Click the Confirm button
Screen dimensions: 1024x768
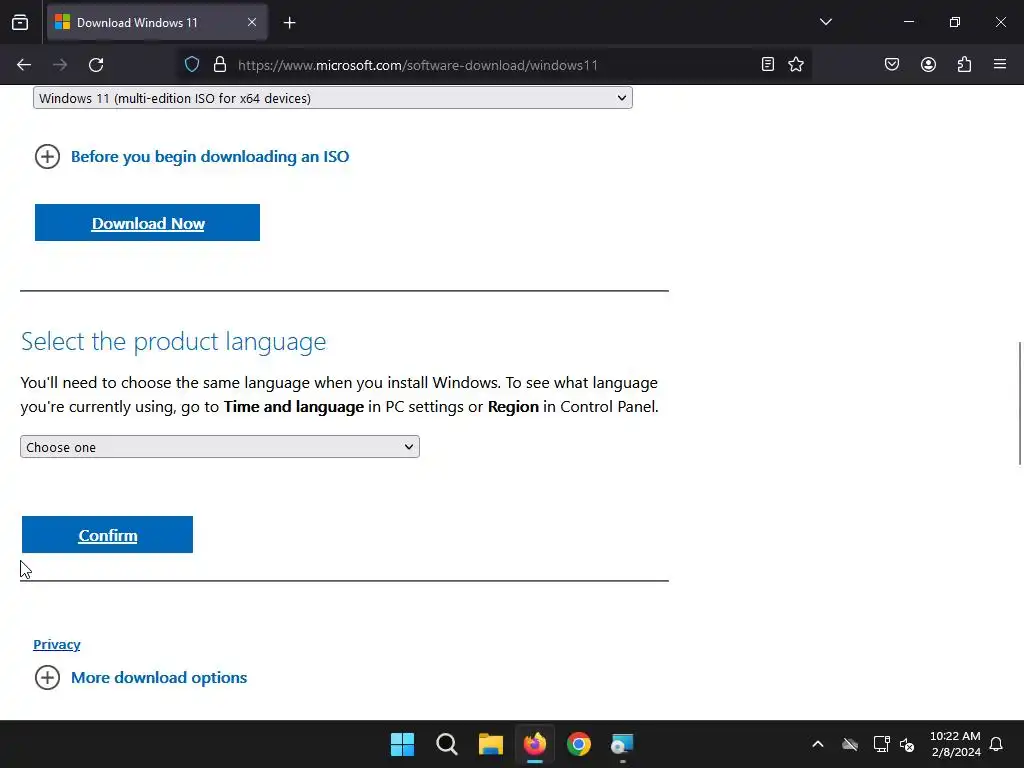108,535
